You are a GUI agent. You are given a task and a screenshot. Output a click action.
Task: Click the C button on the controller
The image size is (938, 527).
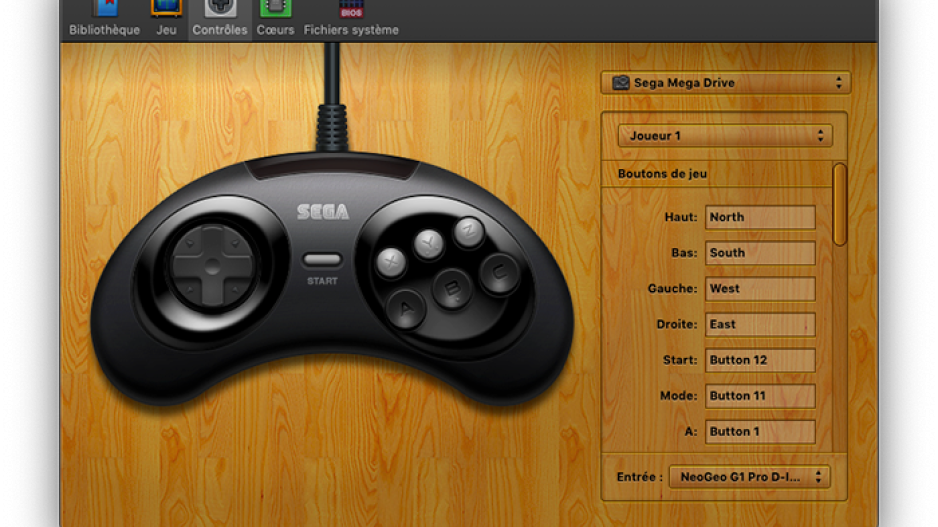[499, 273]
